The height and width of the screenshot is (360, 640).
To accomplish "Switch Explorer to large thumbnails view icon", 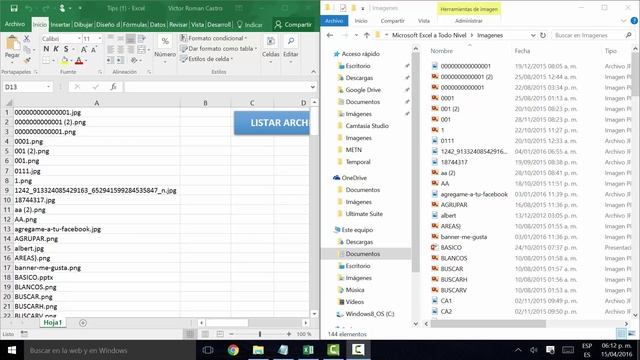I will [x=631, y=334].
